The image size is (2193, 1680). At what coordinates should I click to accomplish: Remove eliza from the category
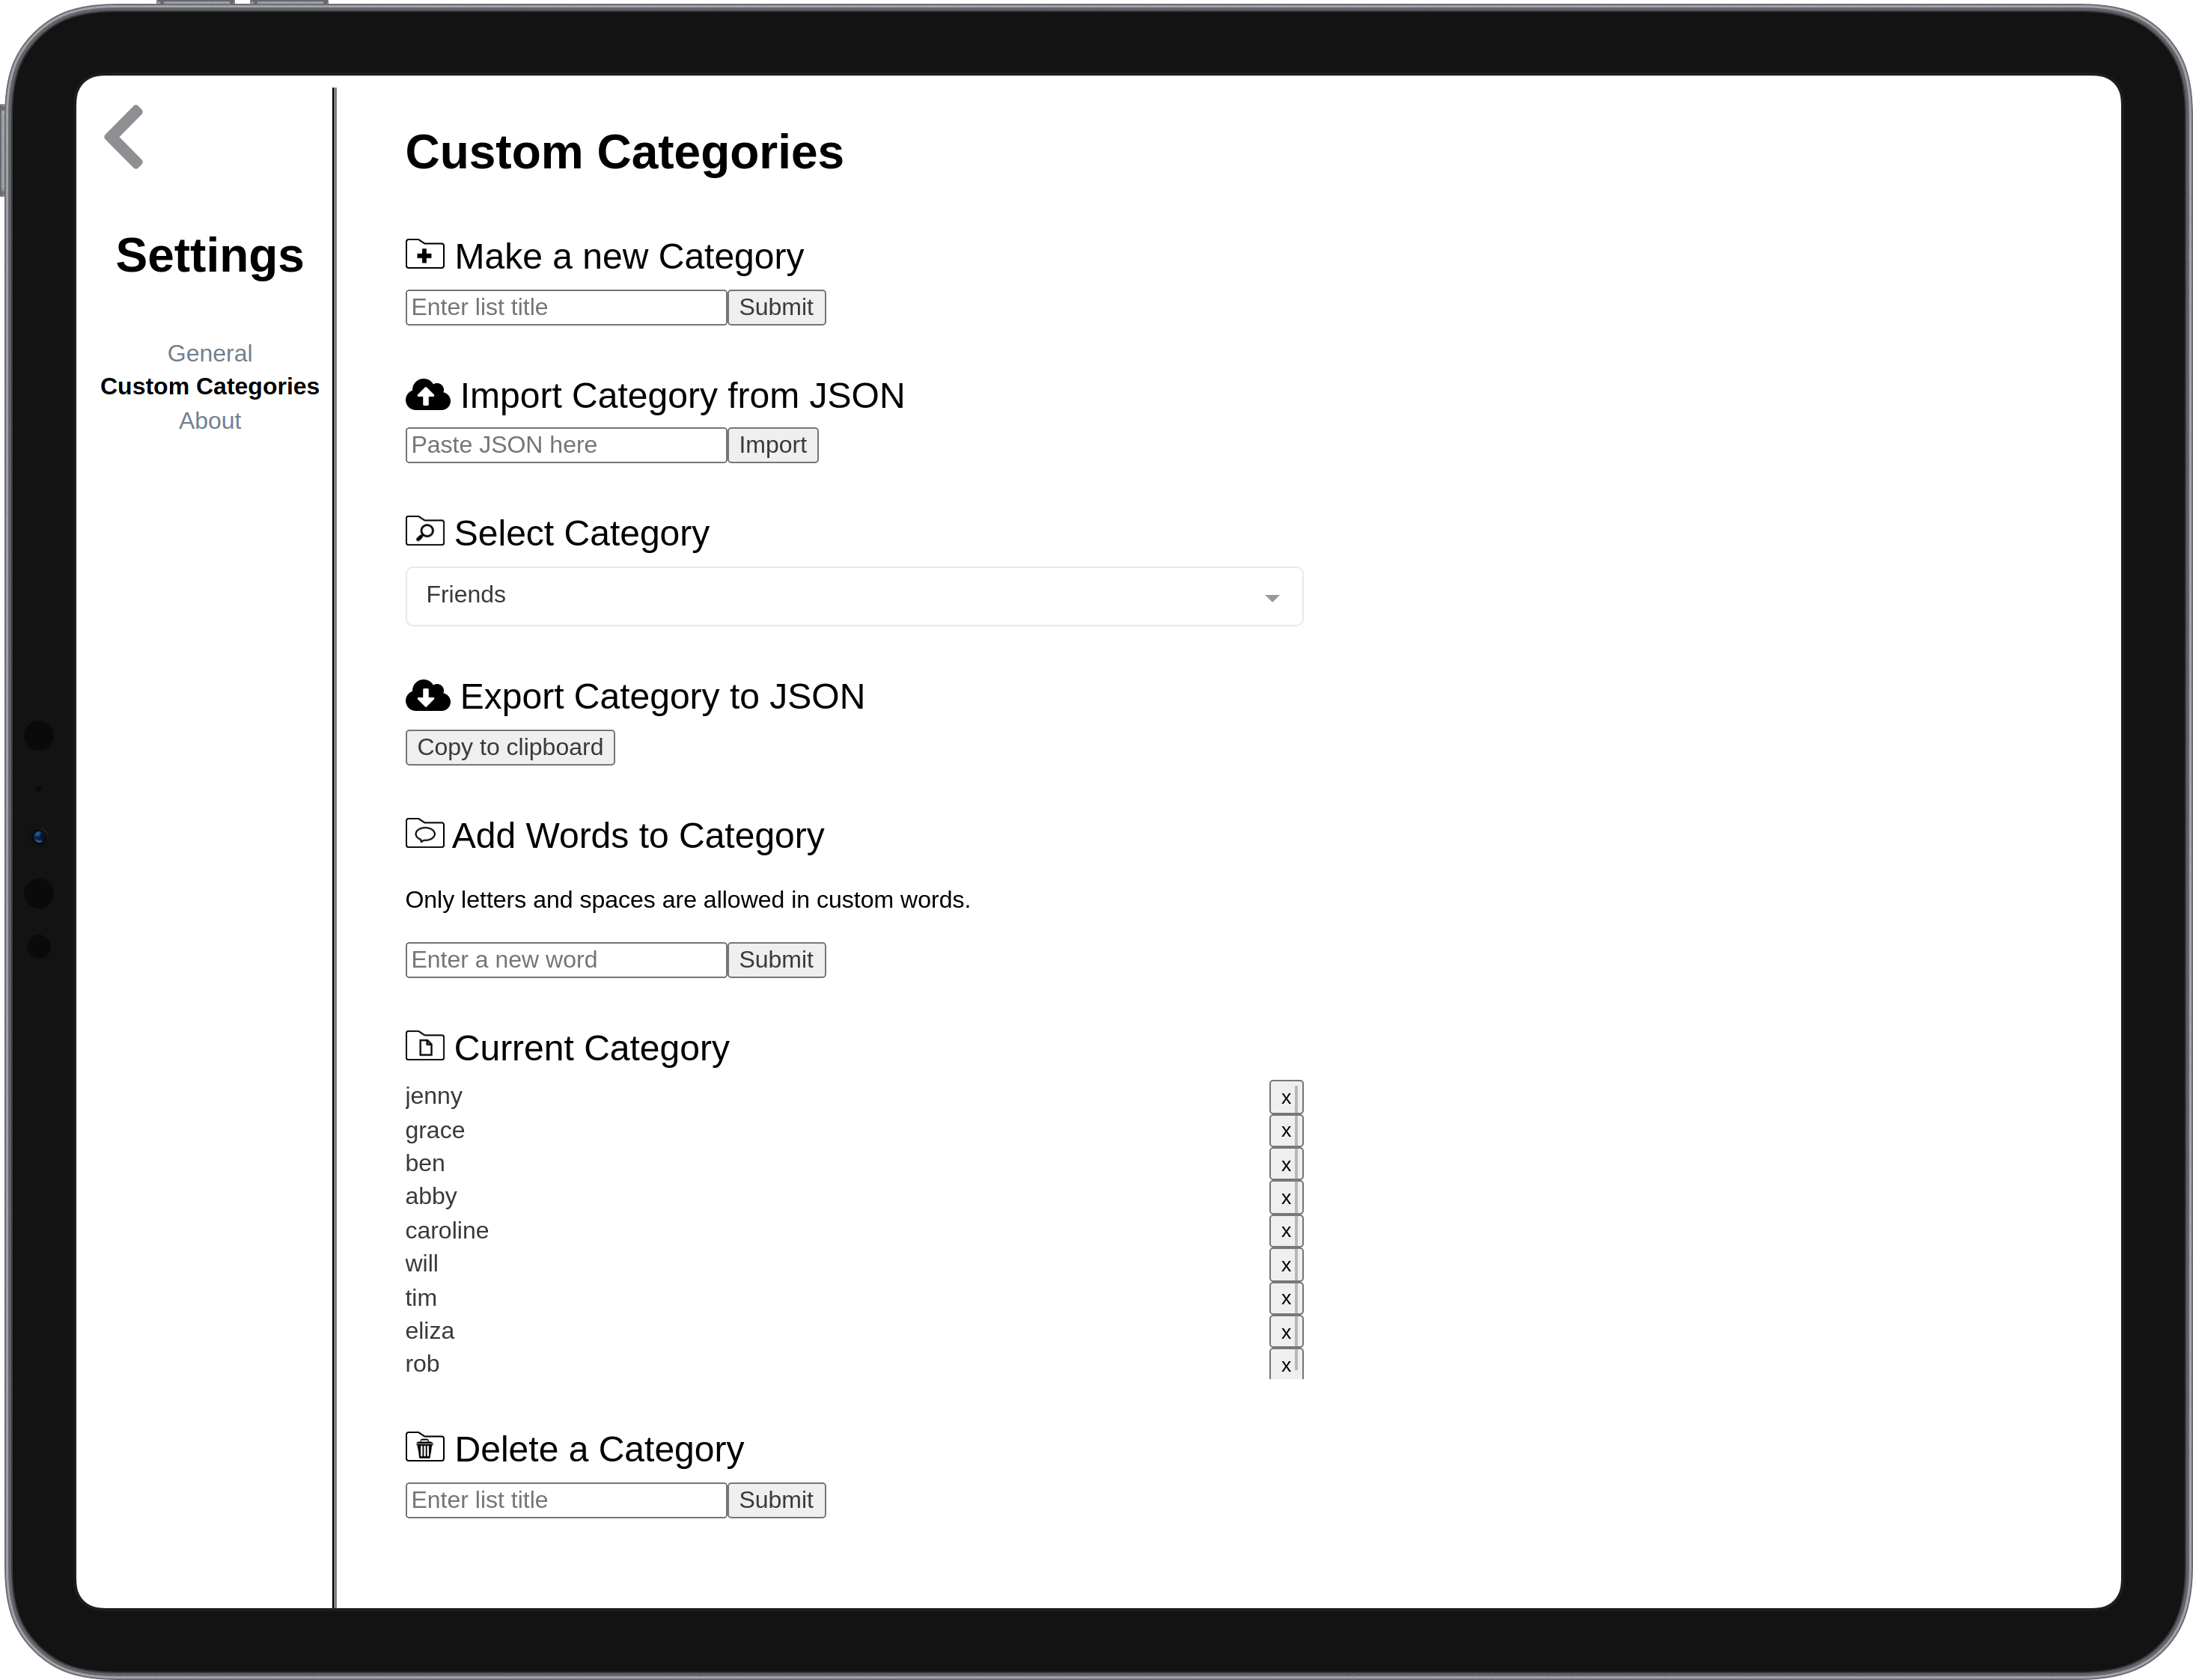(1286, 1332)
